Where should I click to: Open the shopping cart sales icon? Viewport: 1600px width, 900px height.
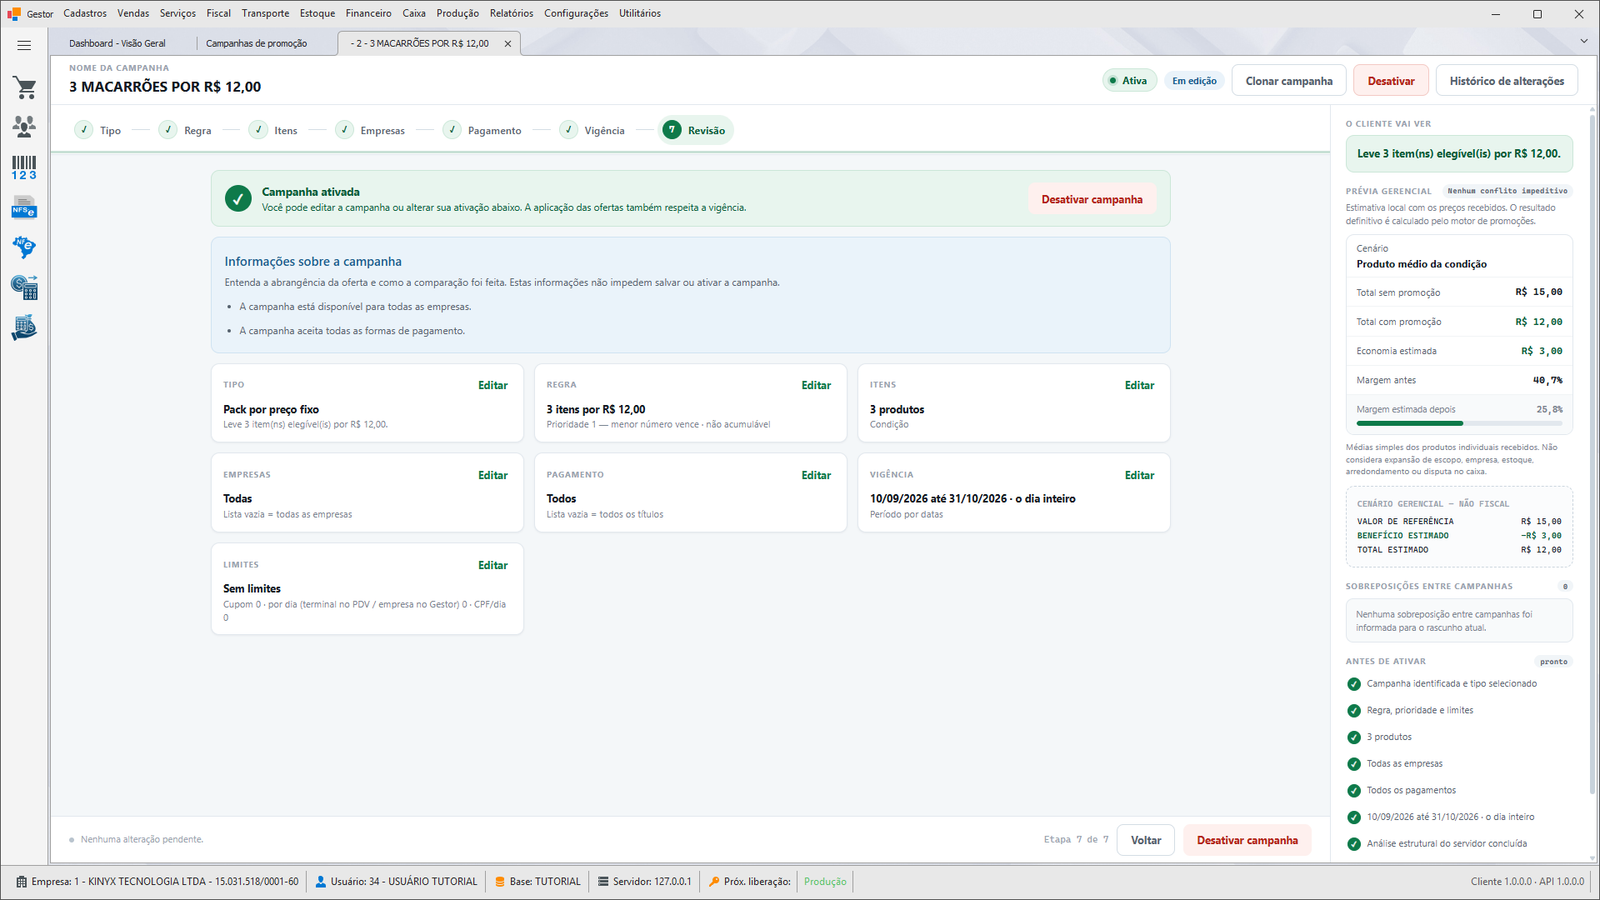[24, 88]
